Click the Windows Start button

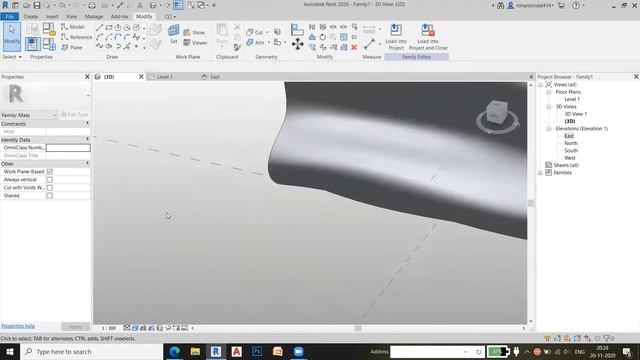coord(10,351)
